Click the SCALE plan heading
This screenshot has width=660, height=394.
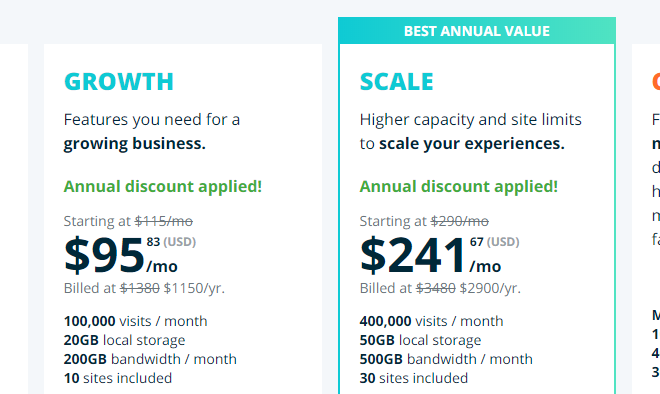(397, 82)
